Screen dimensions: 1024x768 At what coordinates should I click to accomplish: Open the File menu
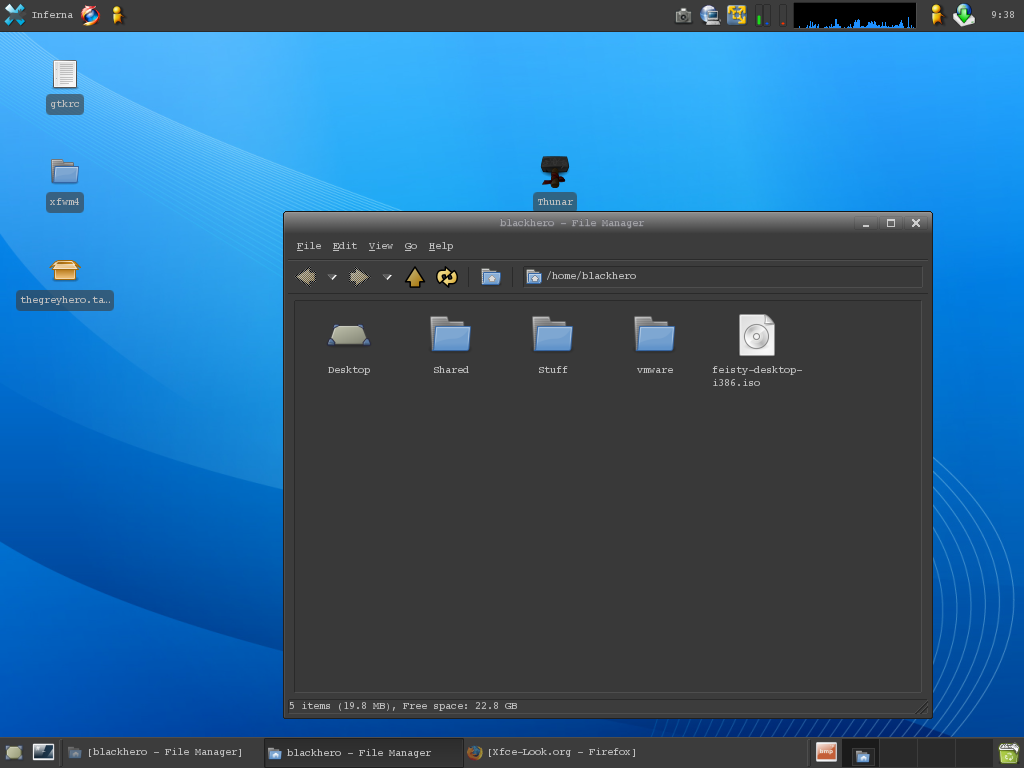pos(309,246)
